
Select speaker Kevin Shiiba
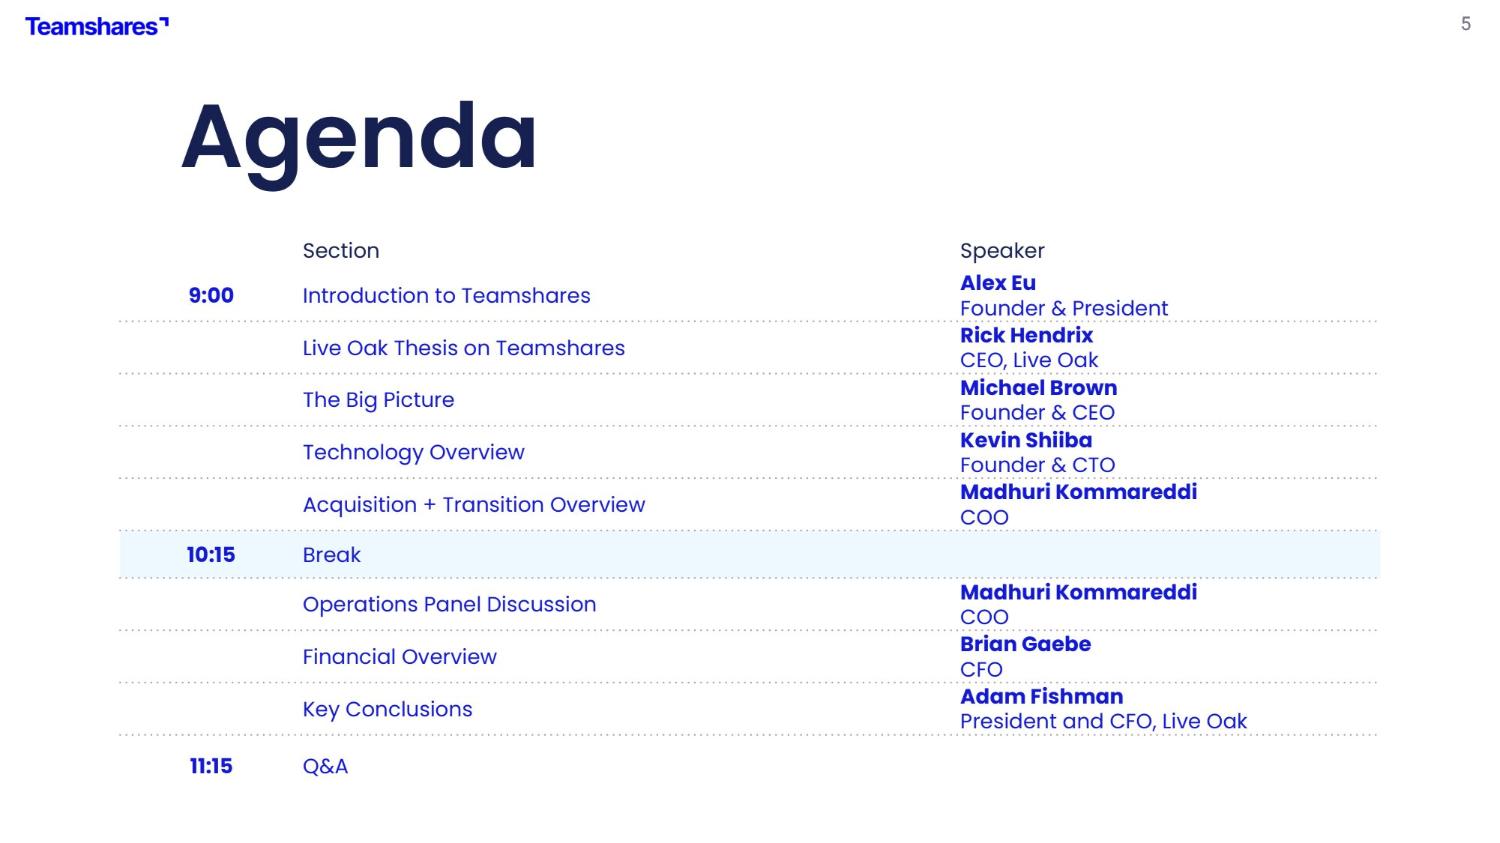tap(1025, 440)
